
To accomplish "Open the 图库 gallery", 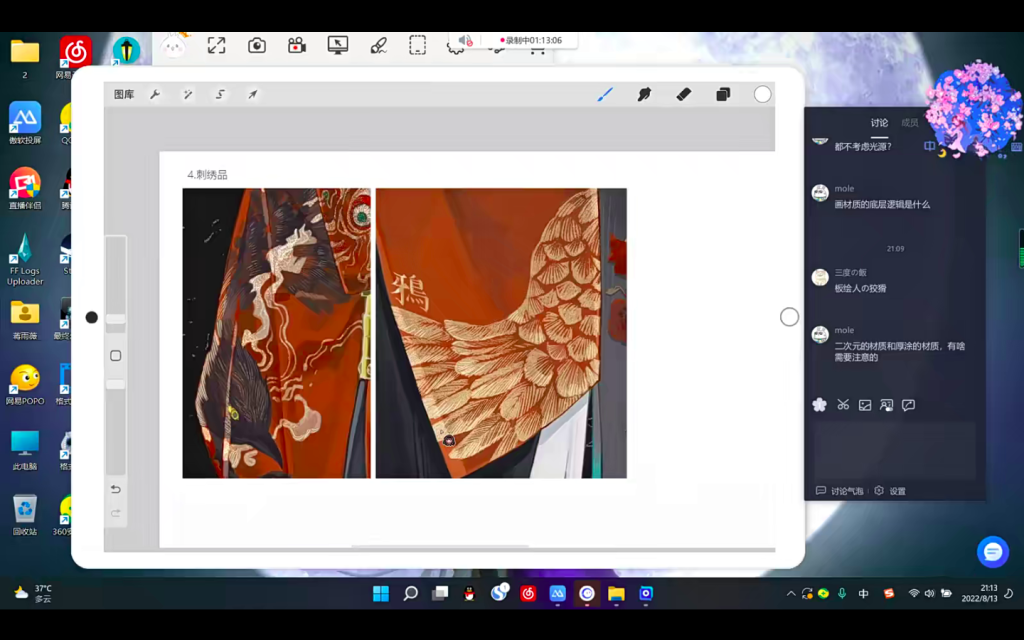I will pos(124,94).
